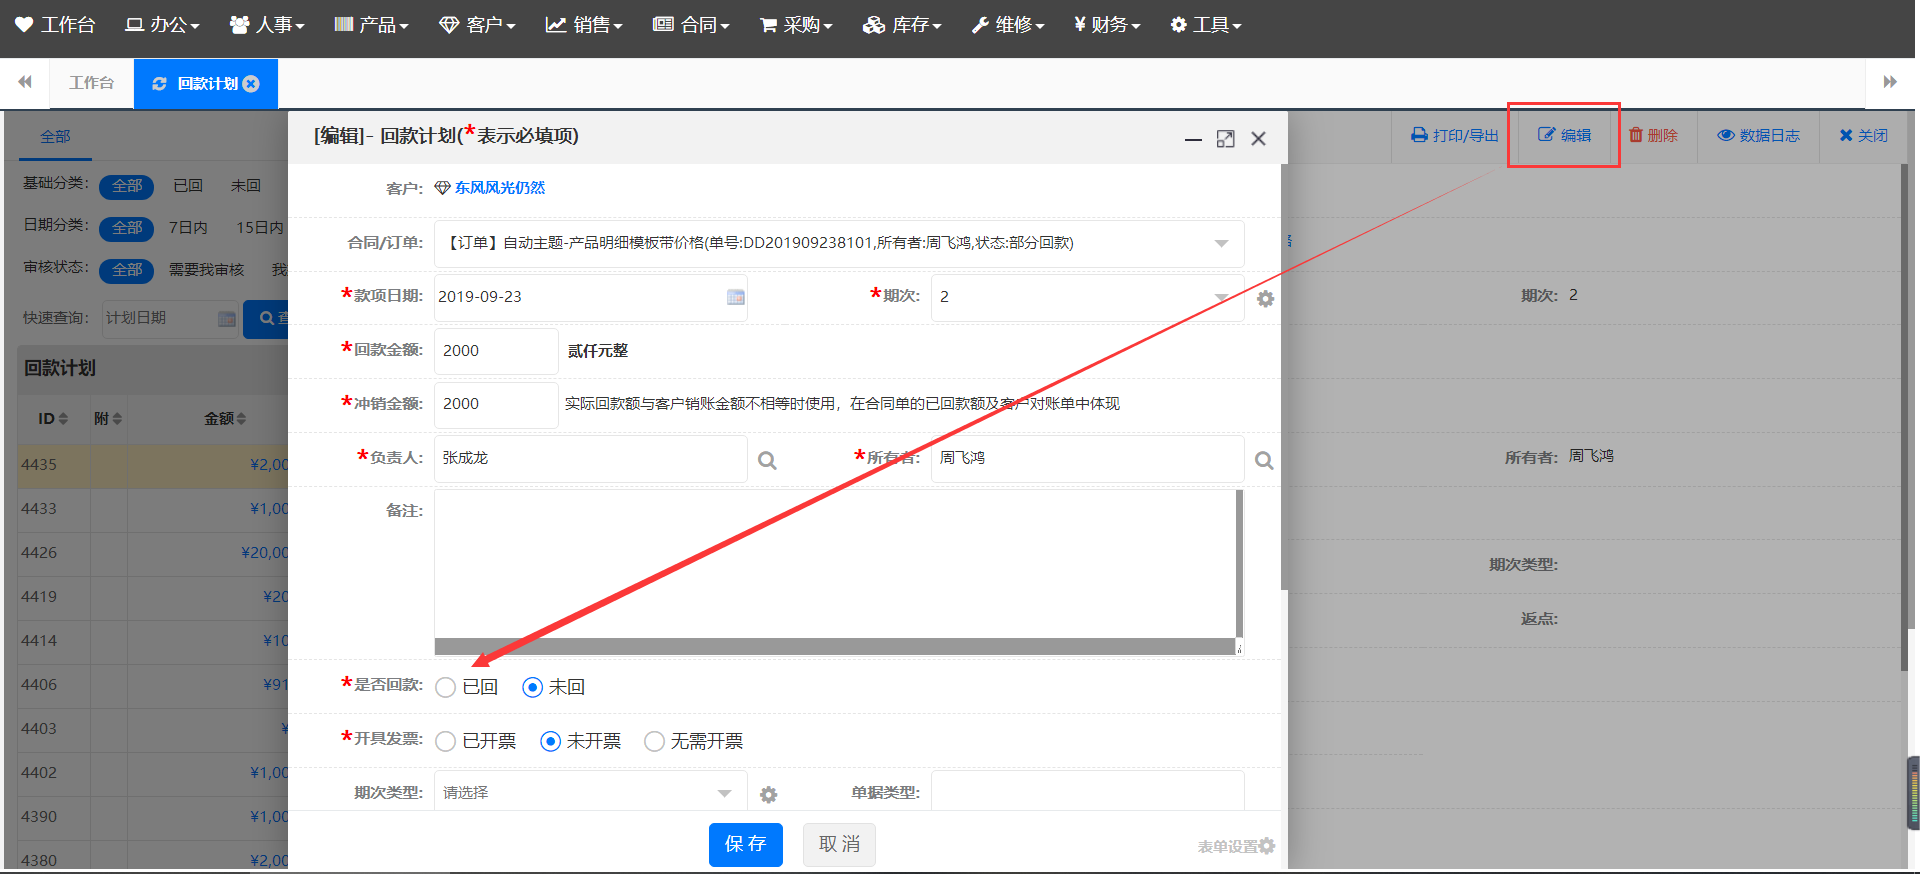Click the gear icon next to 期次 dropdown
The height and width of the screenshot is (874, 1920).
[x=1265, y=299]
